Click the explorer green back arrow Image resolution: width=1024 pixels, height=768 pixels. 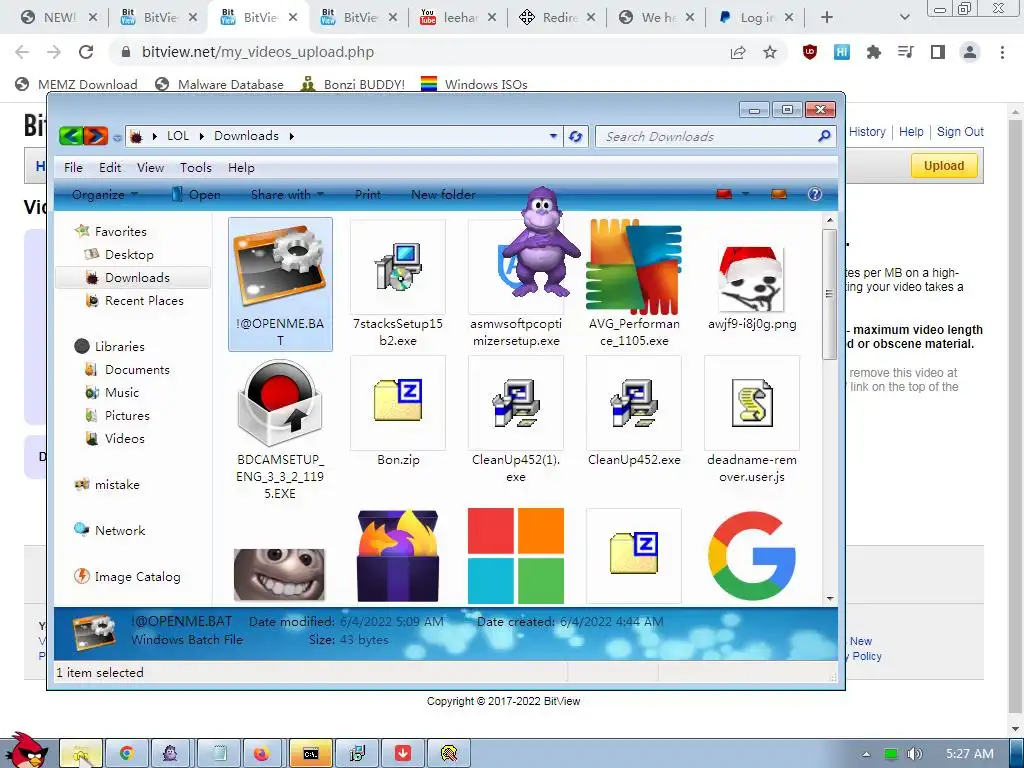coord(71,136)
